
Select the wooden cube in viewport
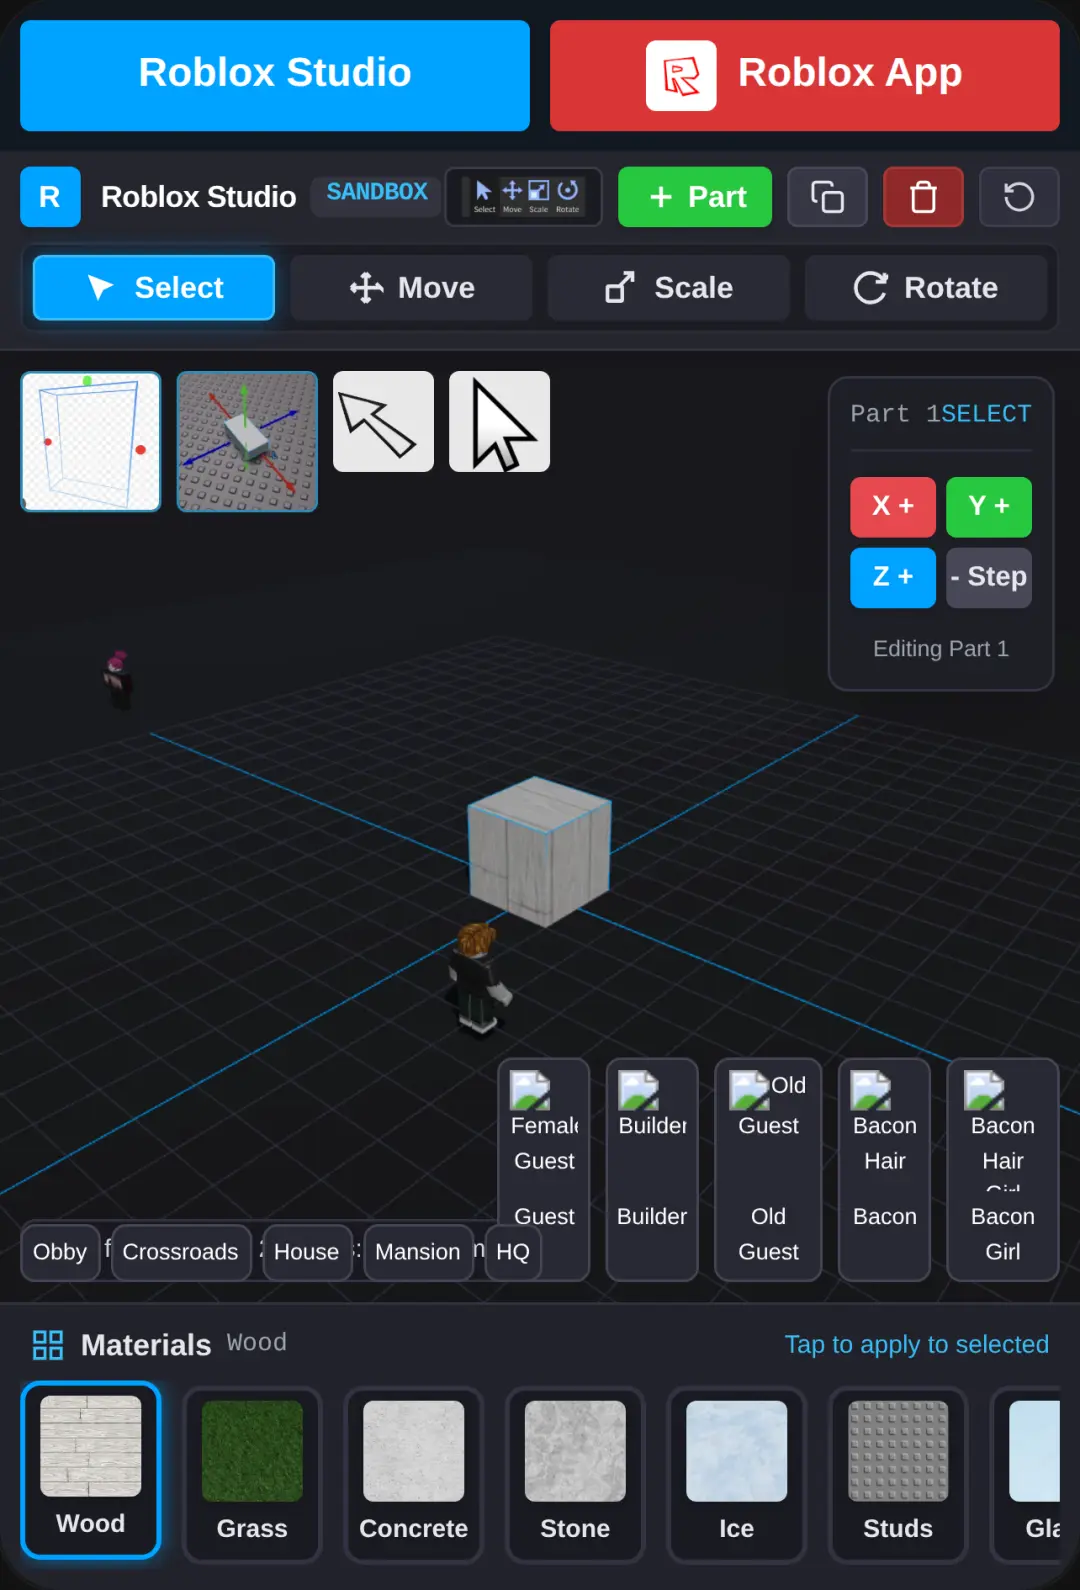(540, 852)
